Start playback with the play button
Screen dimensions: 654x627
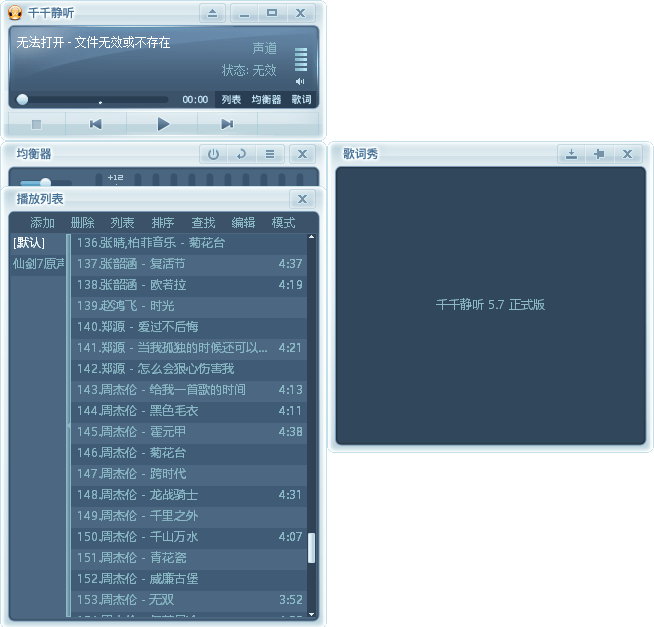(162, 124)
